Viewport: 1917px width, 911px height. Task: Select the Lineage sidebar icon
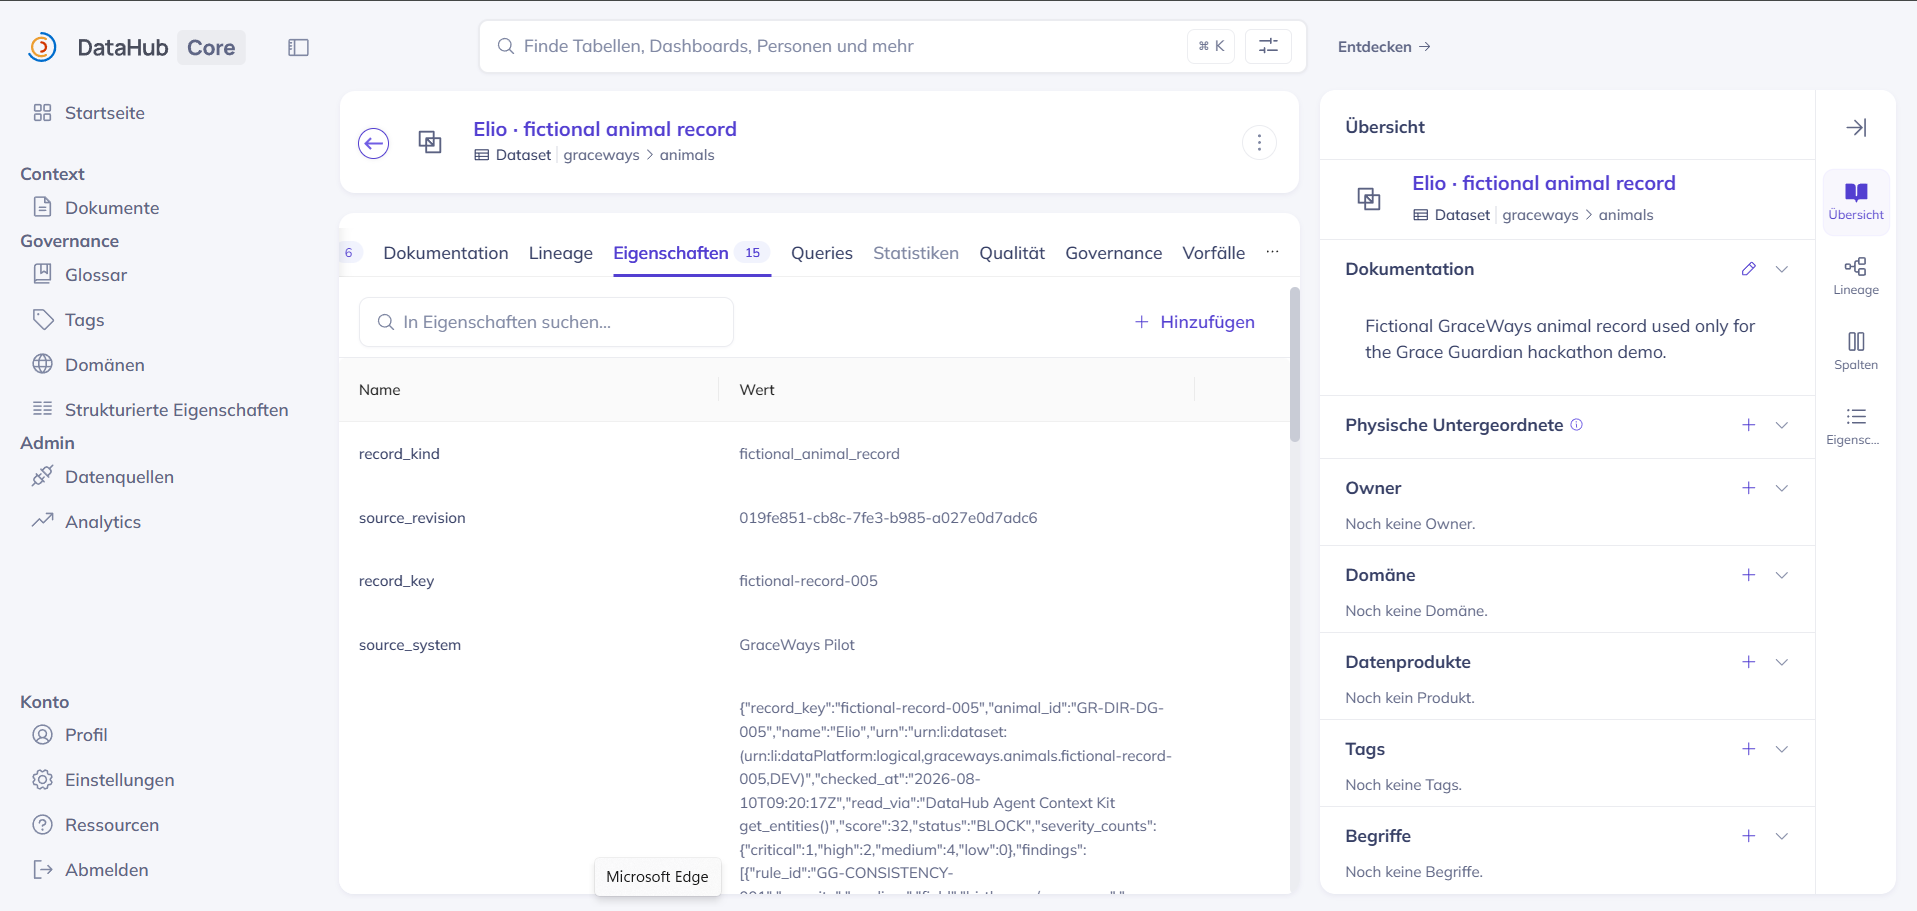pyautogui.click(x=1856, y=276)
